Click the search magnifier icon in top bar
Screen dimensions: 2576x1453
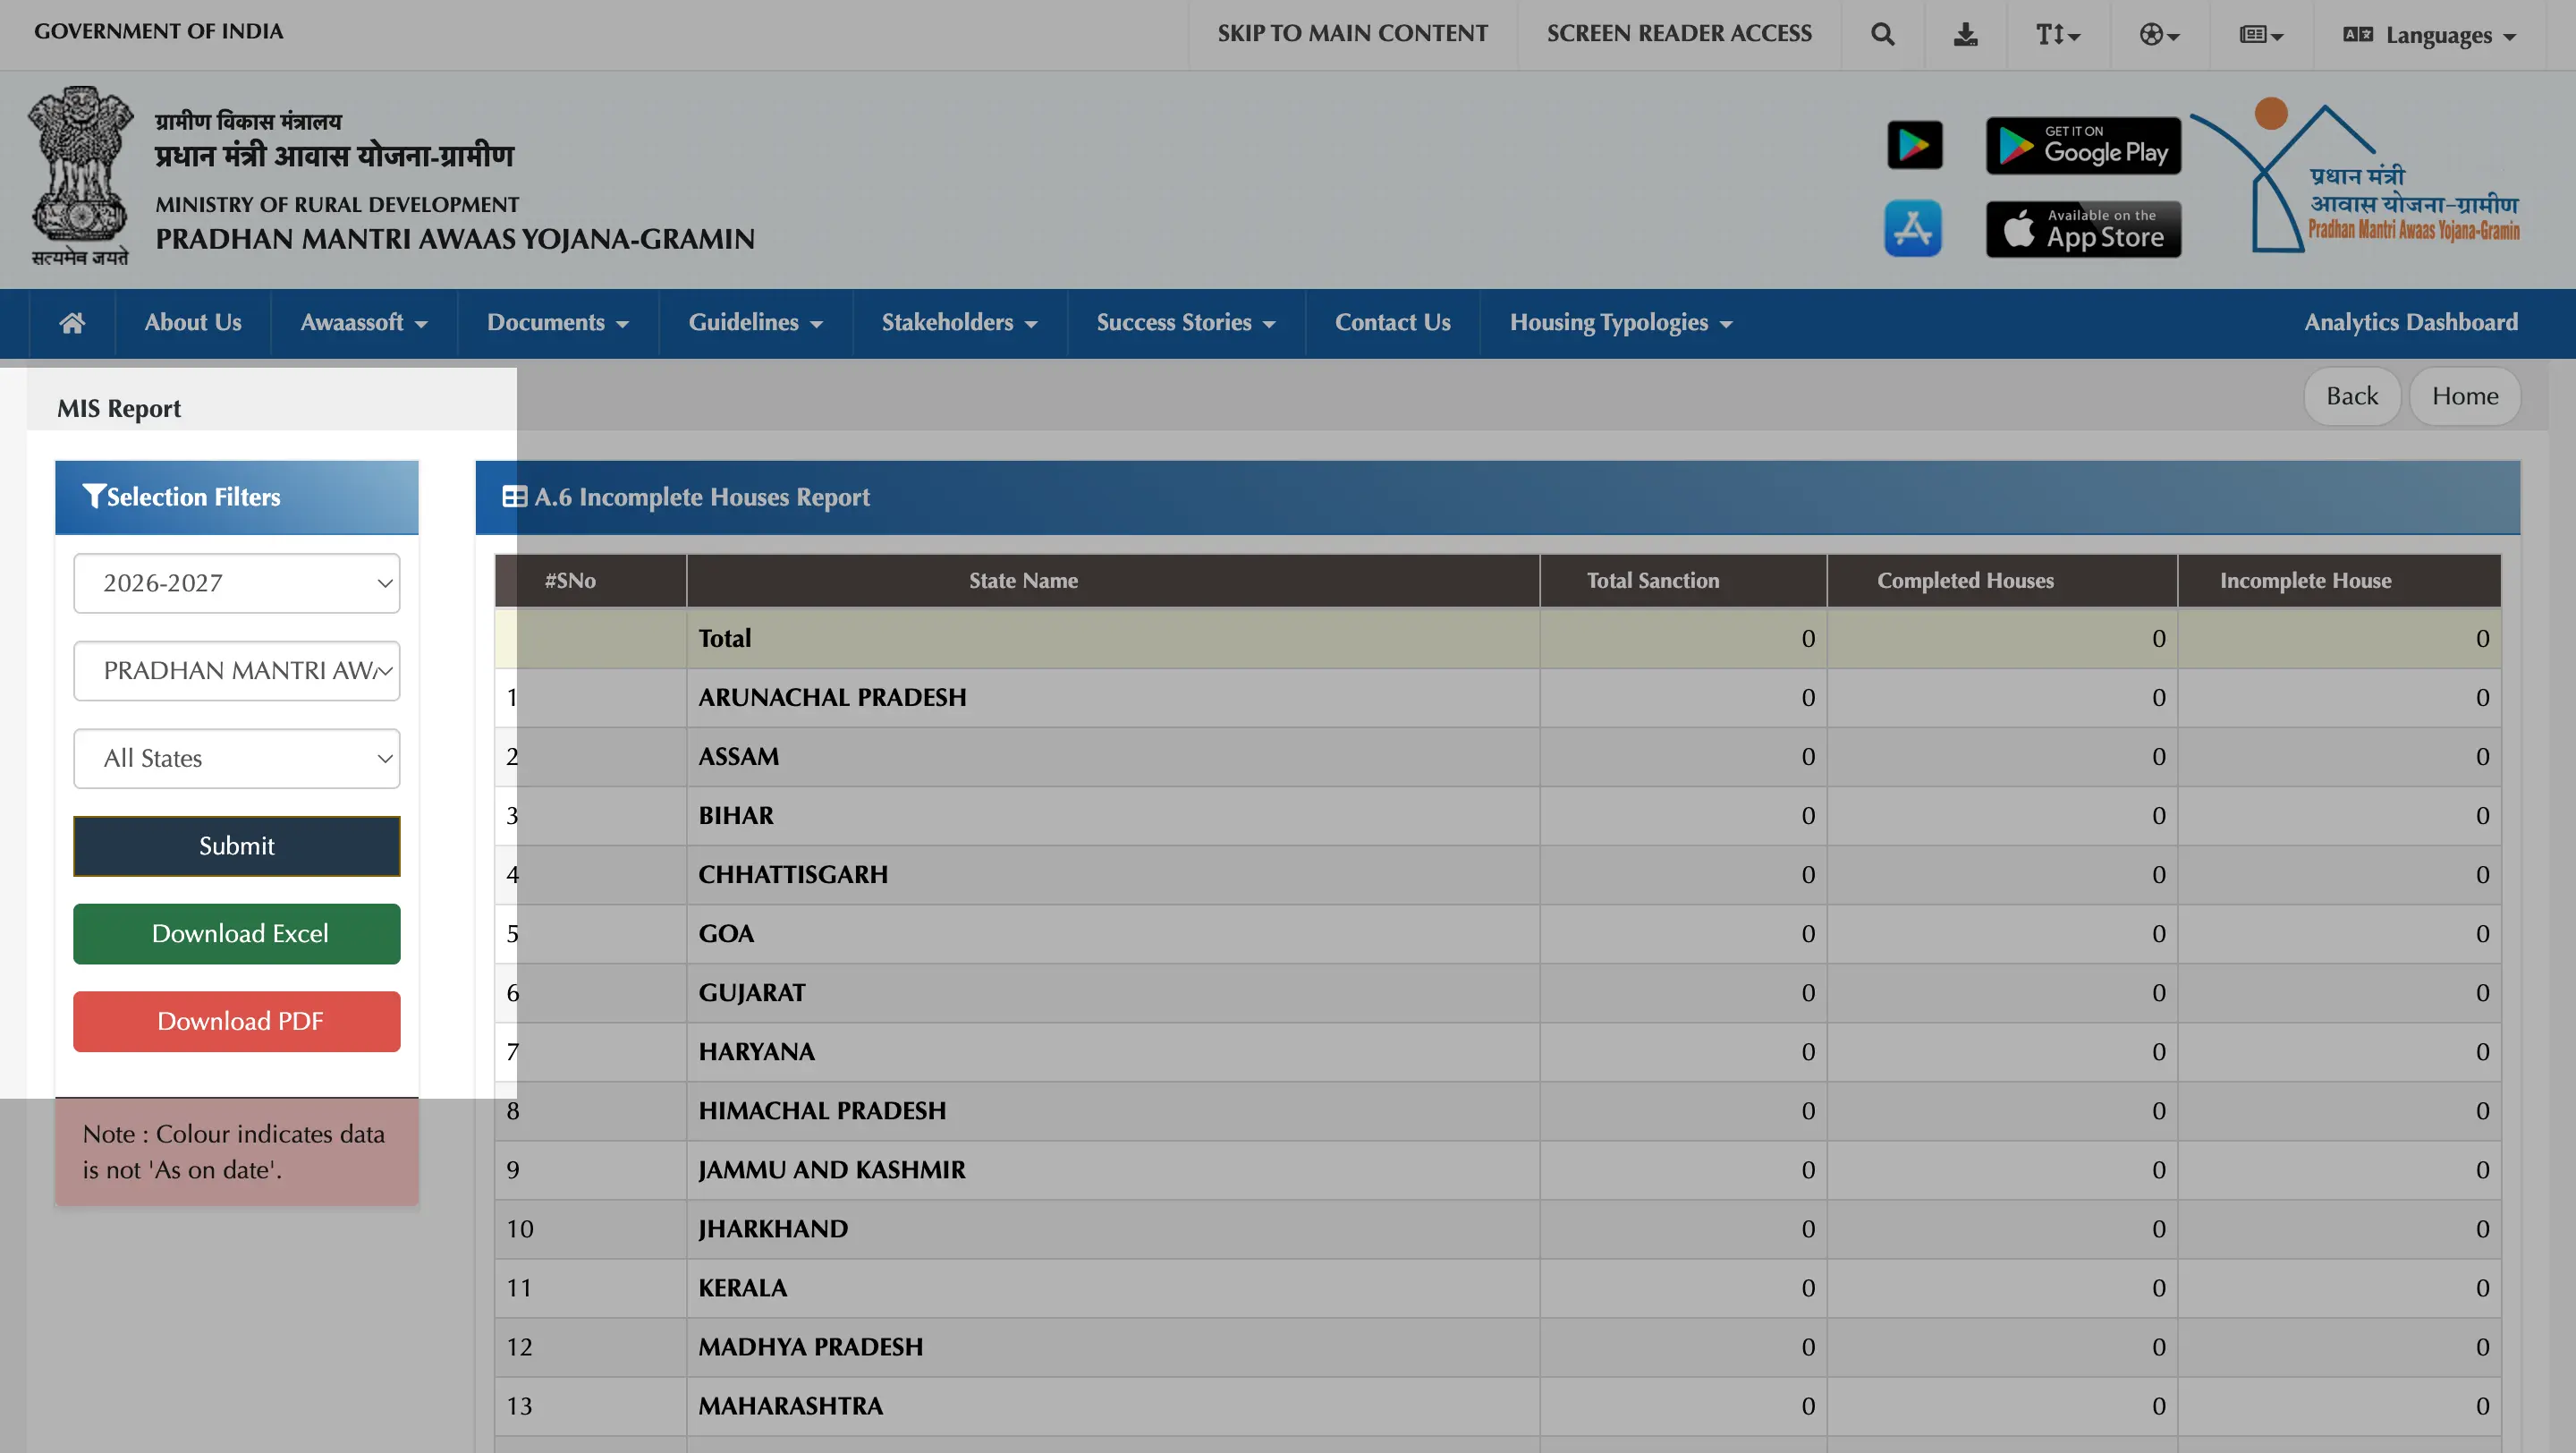[1882, 35]
